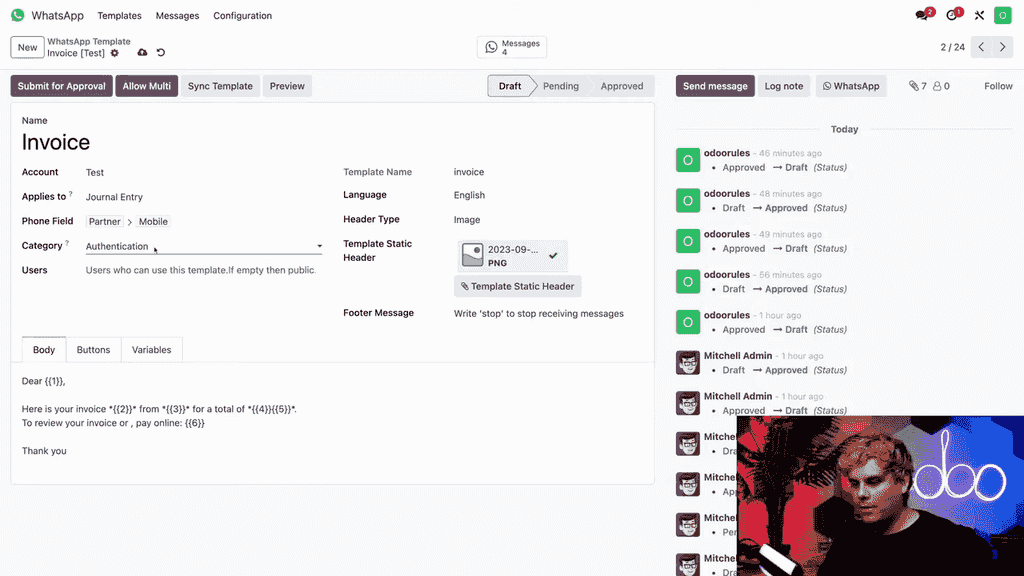
Task: Click the discard changes undo icon
Action: click(161, 53)
